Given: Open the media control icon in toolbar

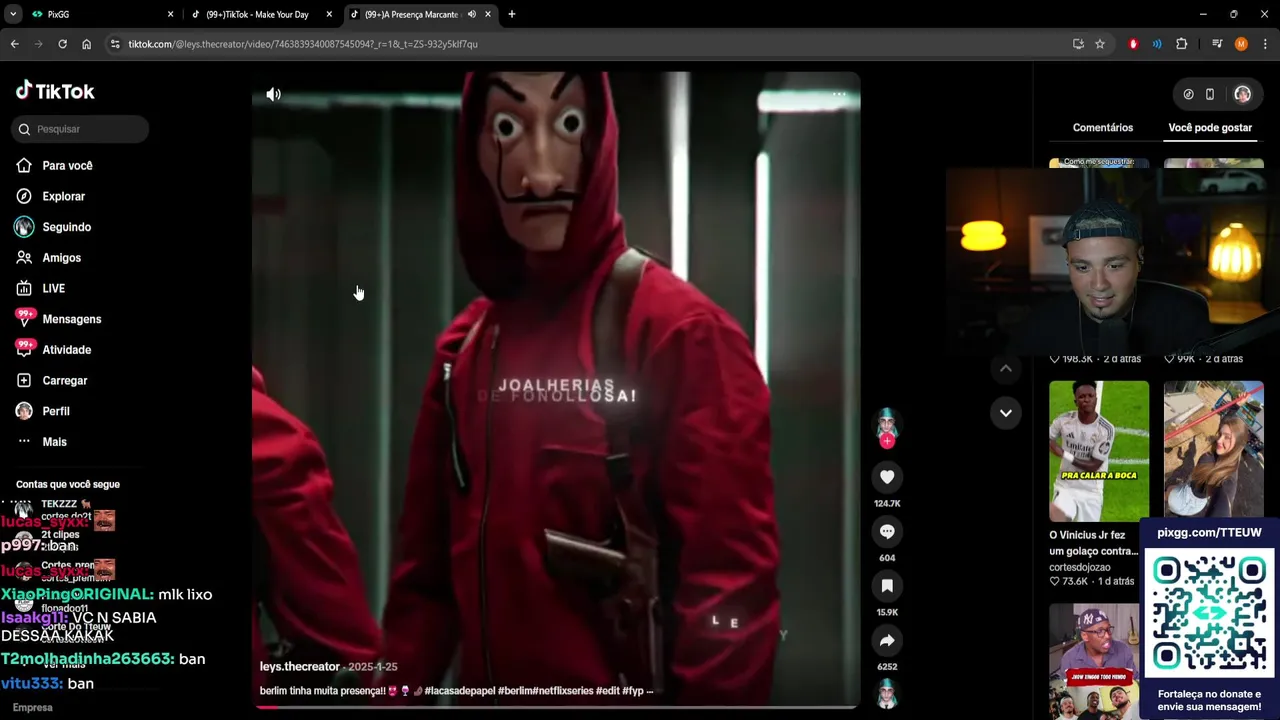Looking at the screenshot, I should 1217,44.
